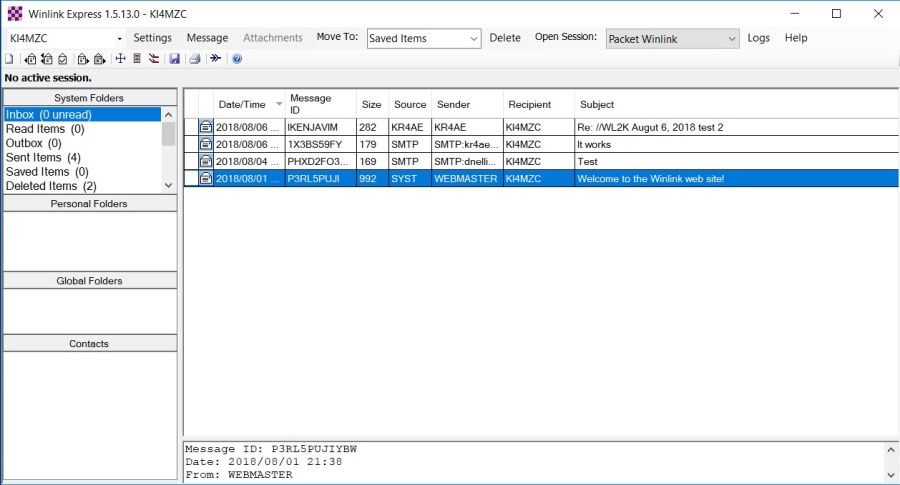Open the Message menu
The image size is (900, 485).
point(208,38)
